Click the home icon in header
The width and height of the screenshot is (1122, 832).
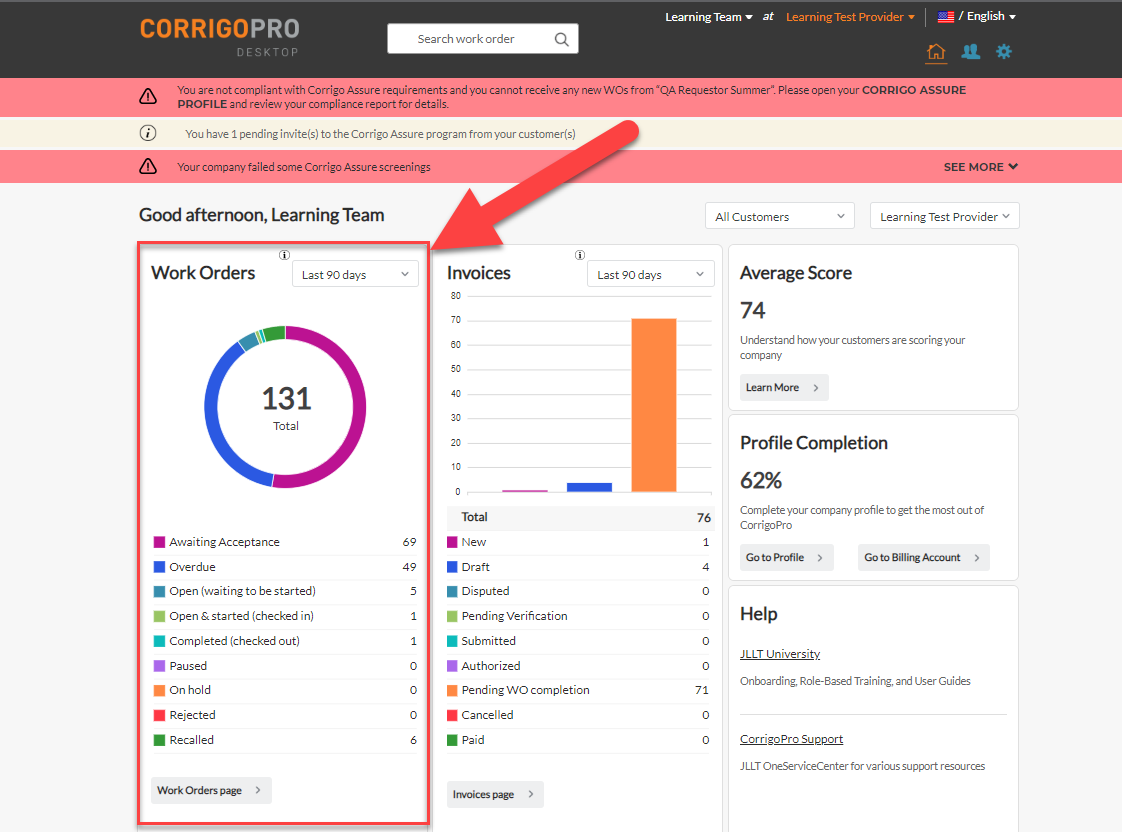pos(936,52)
